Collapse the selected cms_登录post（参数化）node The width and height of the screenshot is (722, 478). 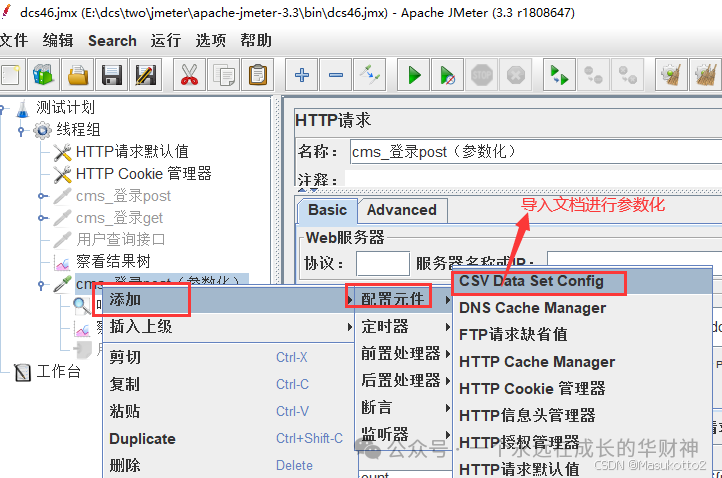[x=41, y=285]
